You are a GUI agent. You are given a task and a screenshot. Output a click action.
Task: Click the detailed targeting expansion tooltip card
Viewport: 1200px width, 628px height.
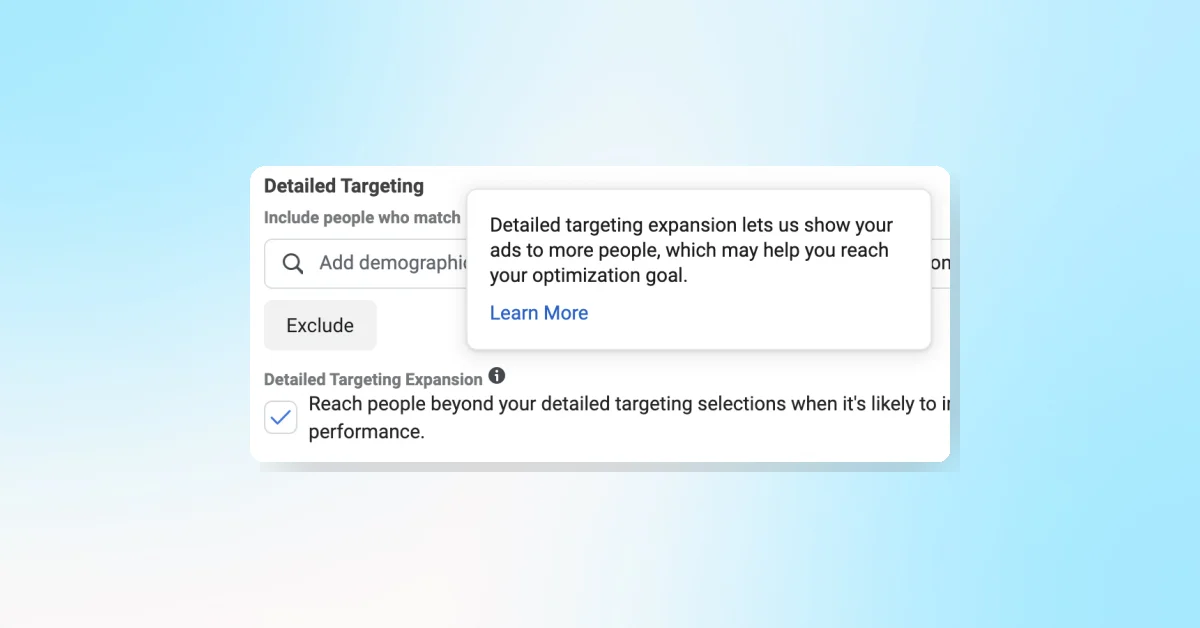(x=698, y=268)
